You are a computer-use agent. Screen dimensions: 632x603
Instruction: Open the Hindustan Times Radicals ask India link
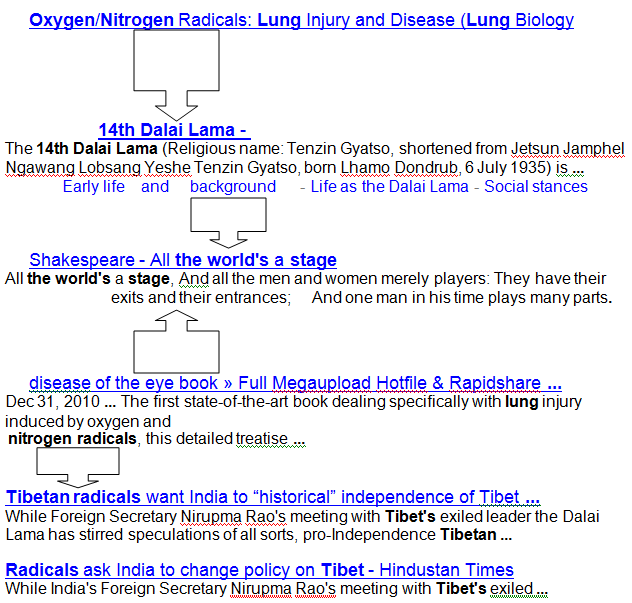pos(260,569)
